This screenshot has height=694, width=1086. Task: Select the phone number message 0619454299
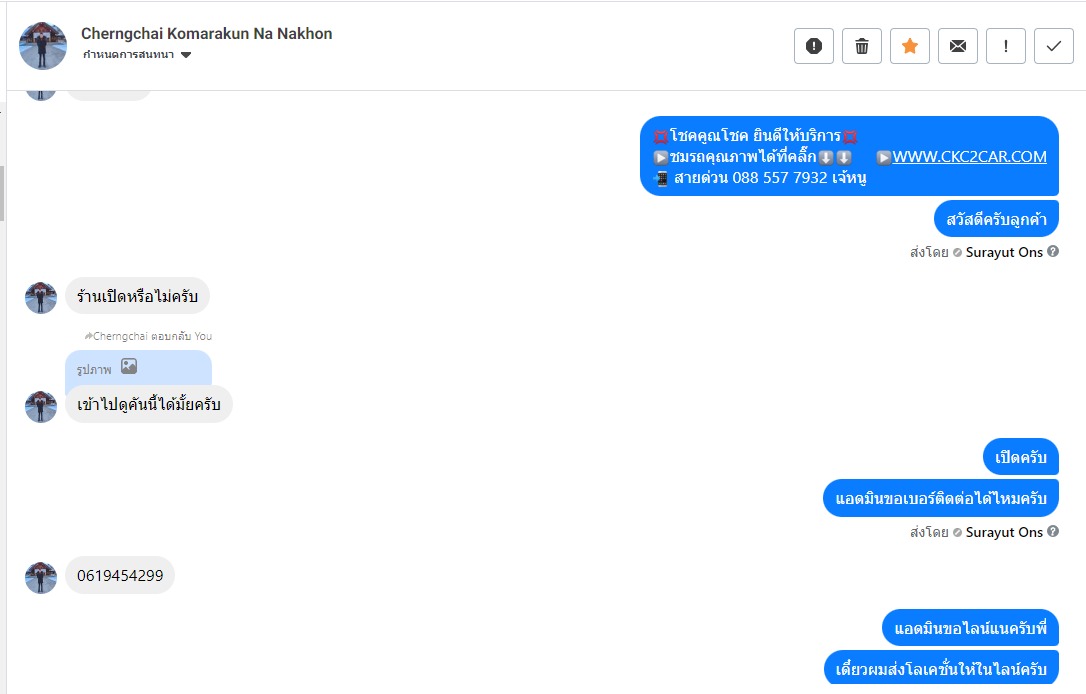coord(120,575)
